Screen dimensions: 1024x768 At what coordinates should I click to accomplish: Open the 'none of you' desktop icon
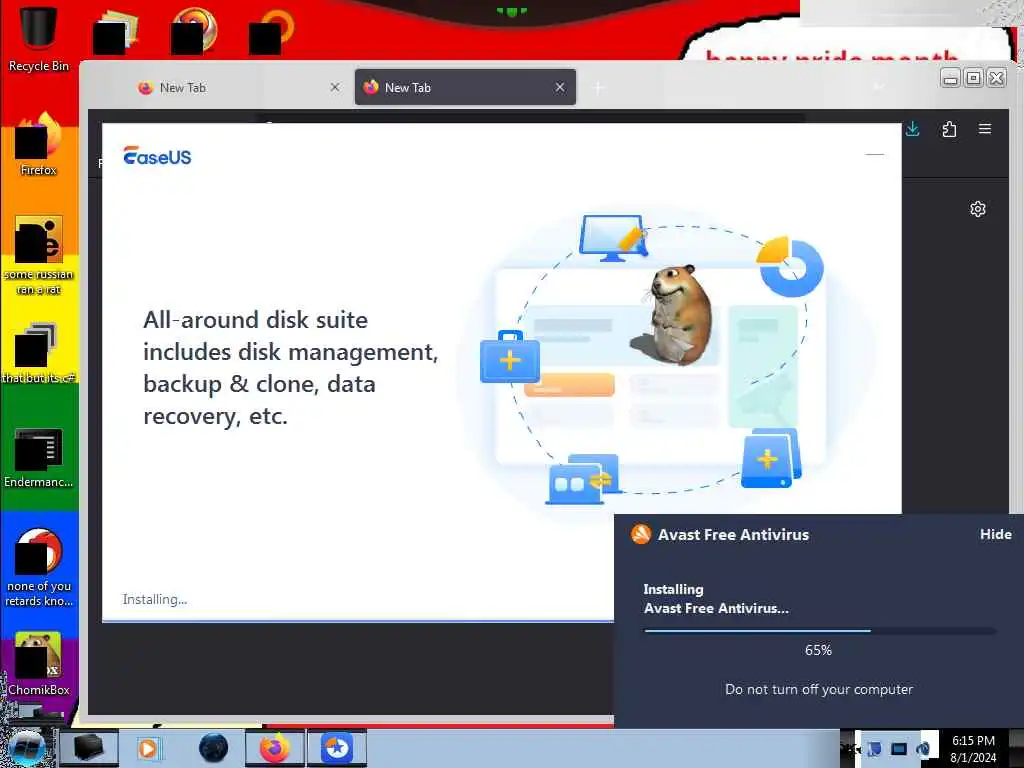[38, 567]
